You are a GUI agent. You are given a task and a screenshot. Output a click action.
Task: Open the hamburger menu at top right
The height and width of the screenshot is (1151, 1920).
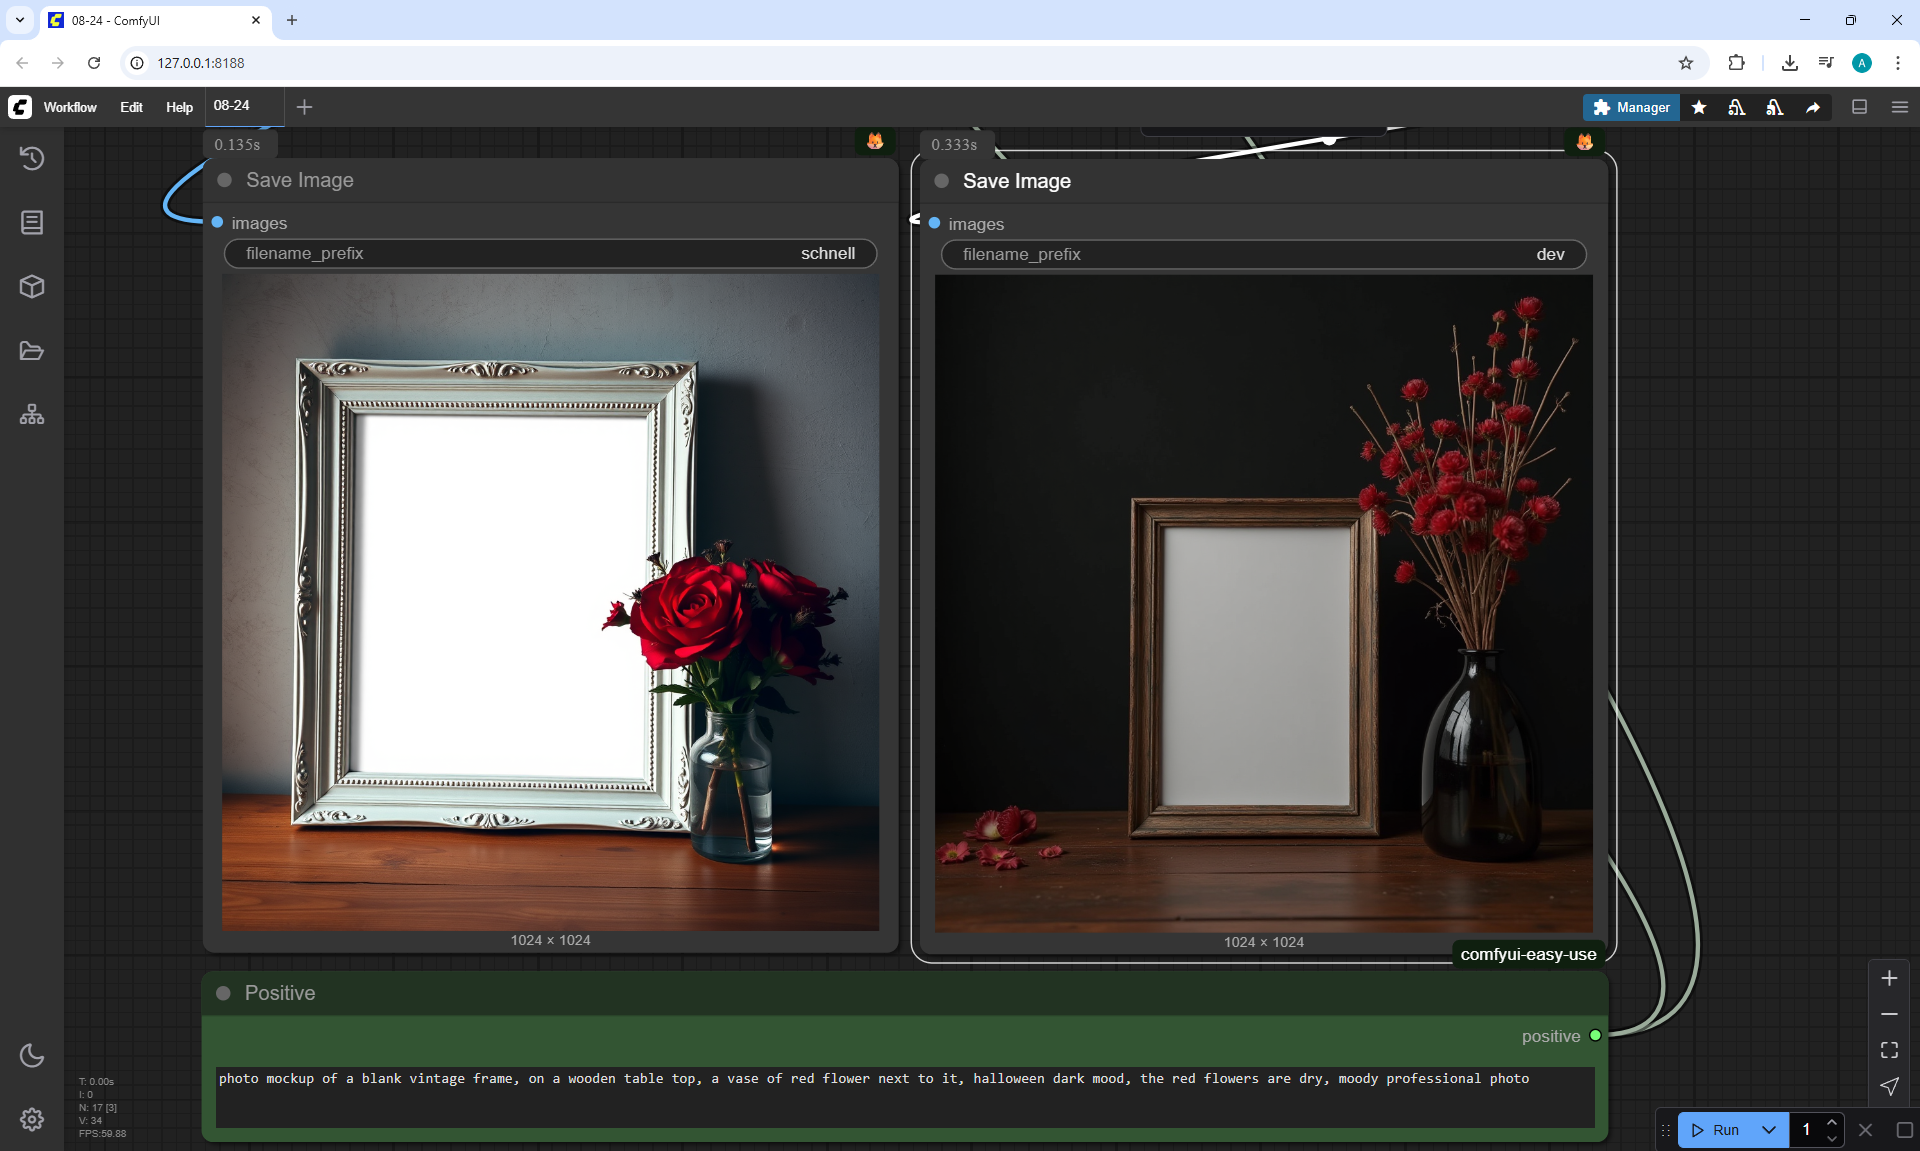point(1900,107)
